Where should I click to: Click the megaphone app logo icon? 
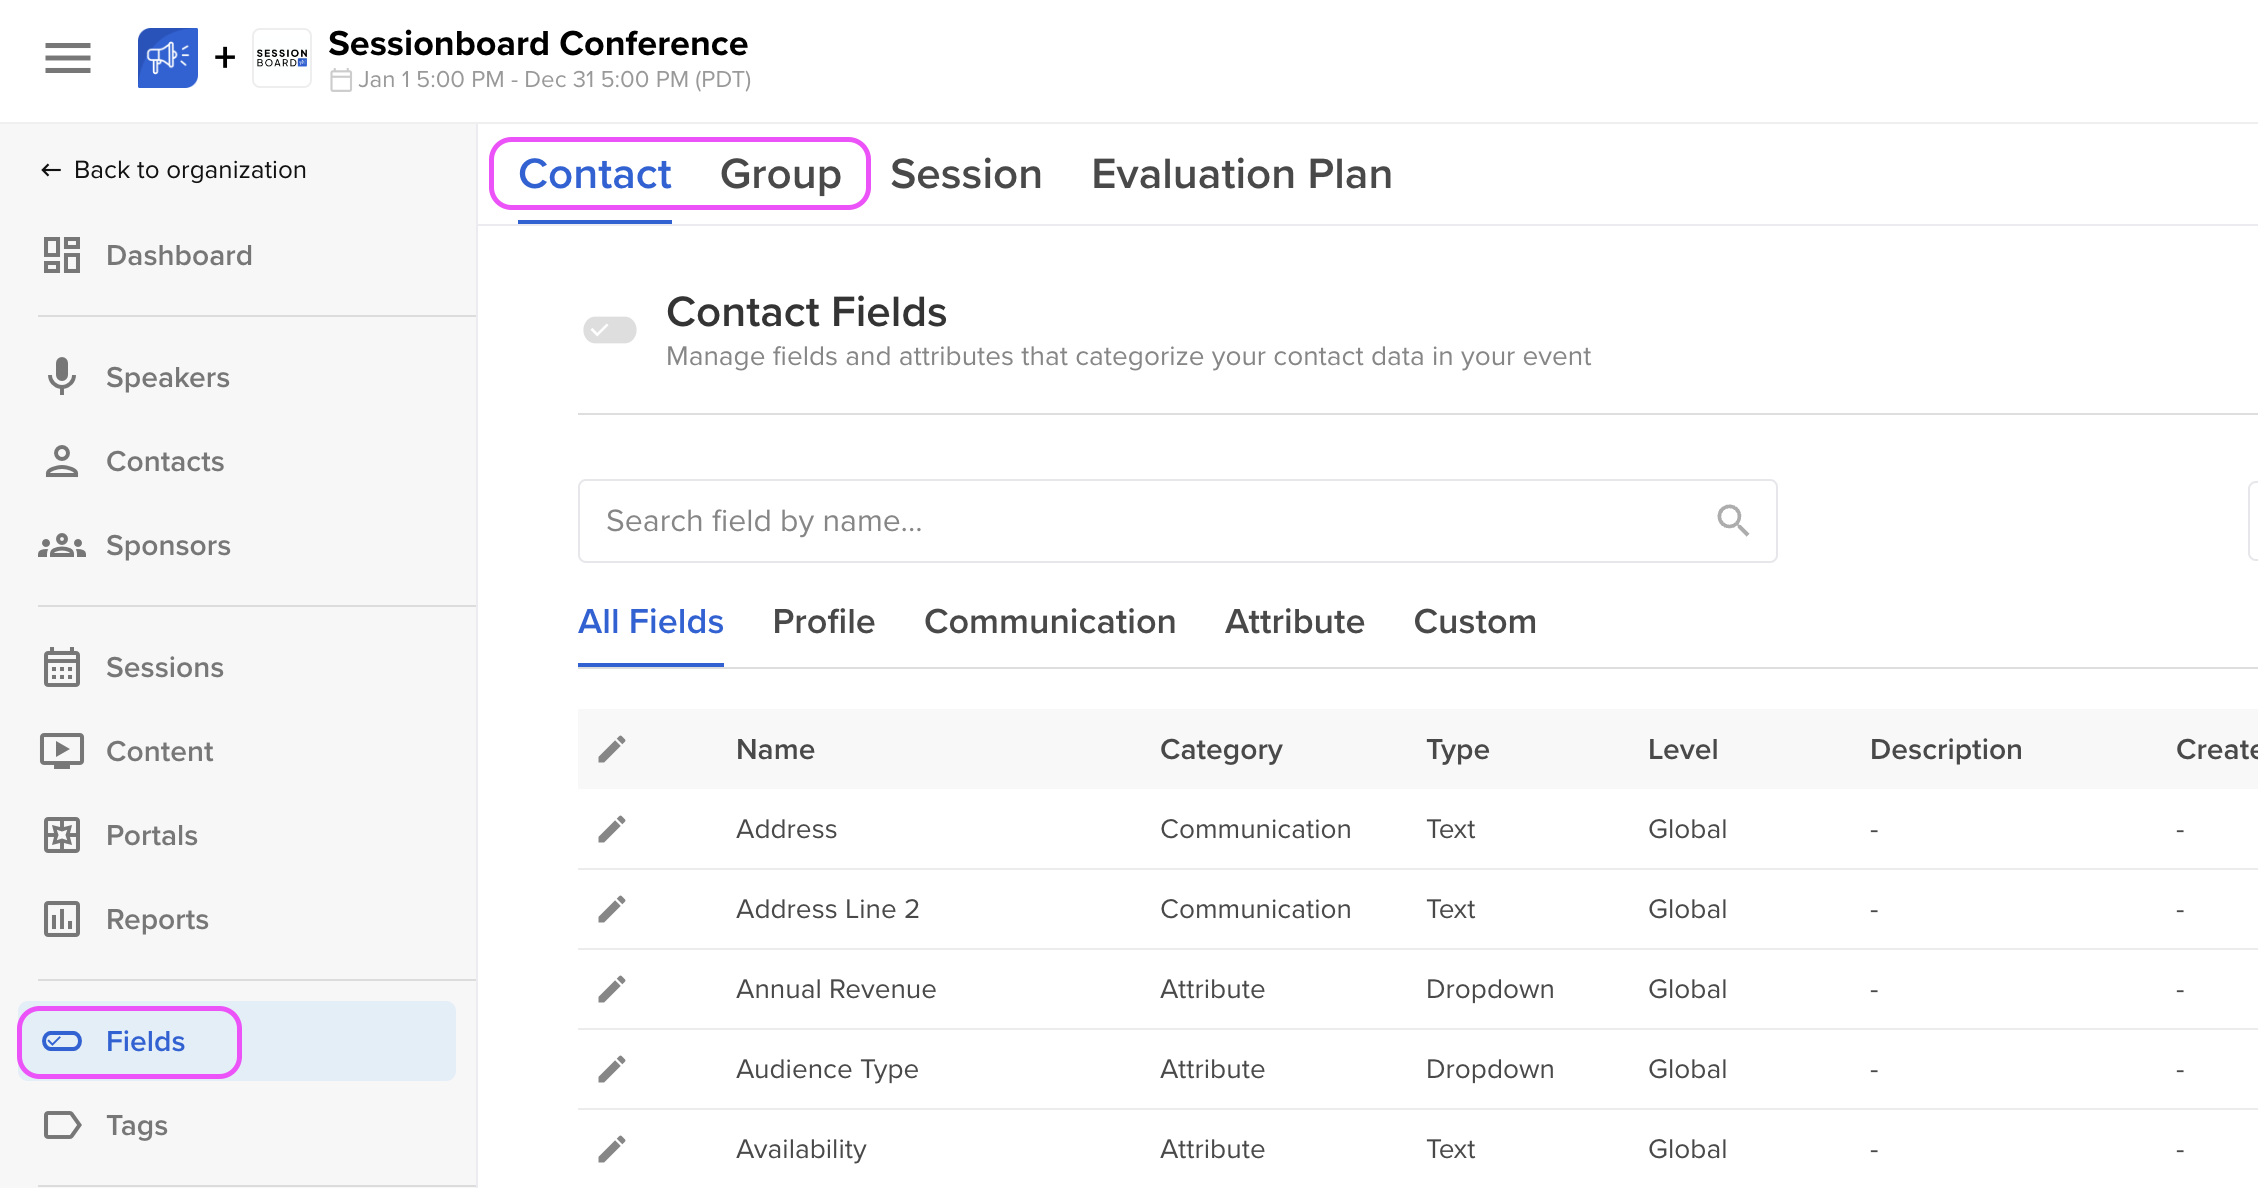click(x=168, y=58)
